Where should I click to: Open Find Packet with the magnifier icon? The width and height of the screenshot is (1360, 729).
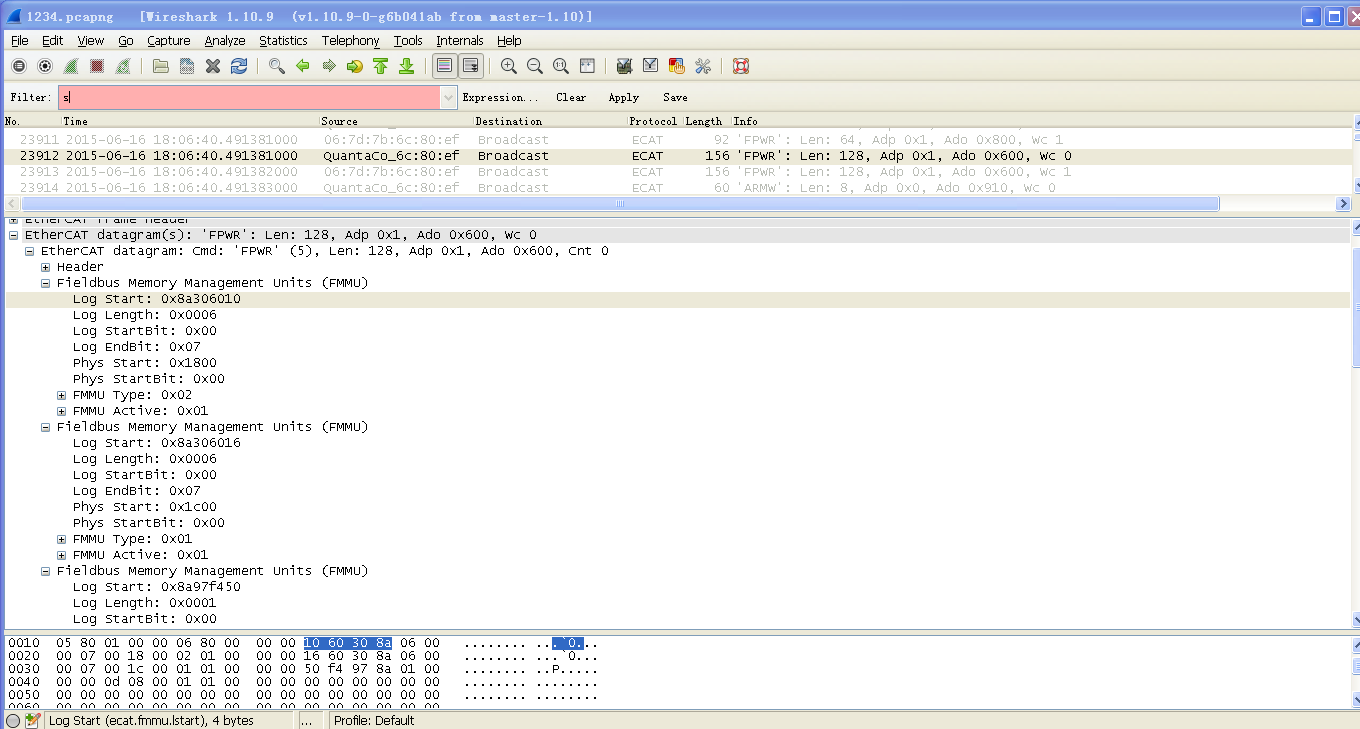[277, 66]
